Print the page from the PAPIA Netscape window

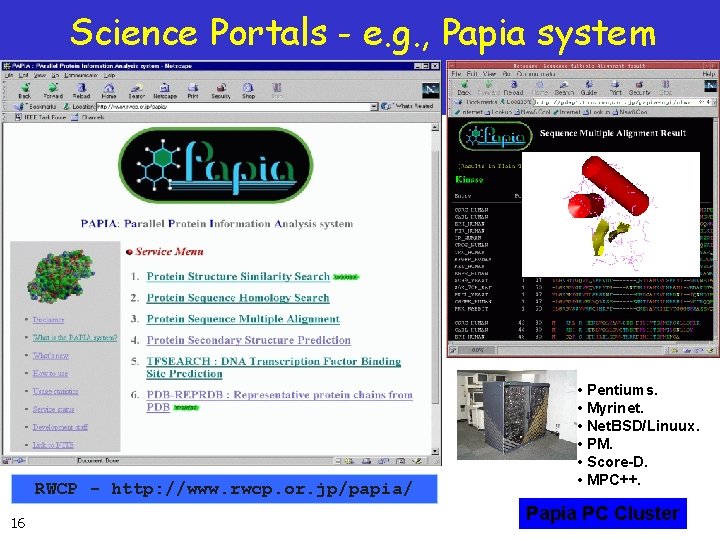click(x=193, y=90)
